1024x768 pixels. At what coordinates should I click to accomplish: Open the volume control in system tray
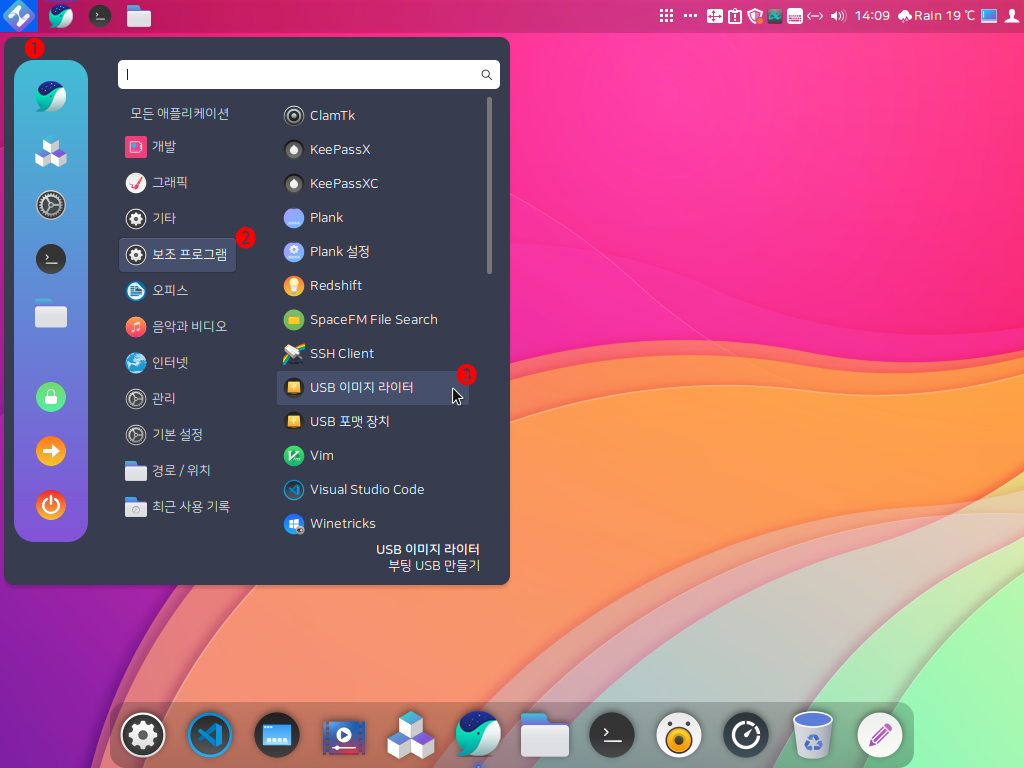837,16
